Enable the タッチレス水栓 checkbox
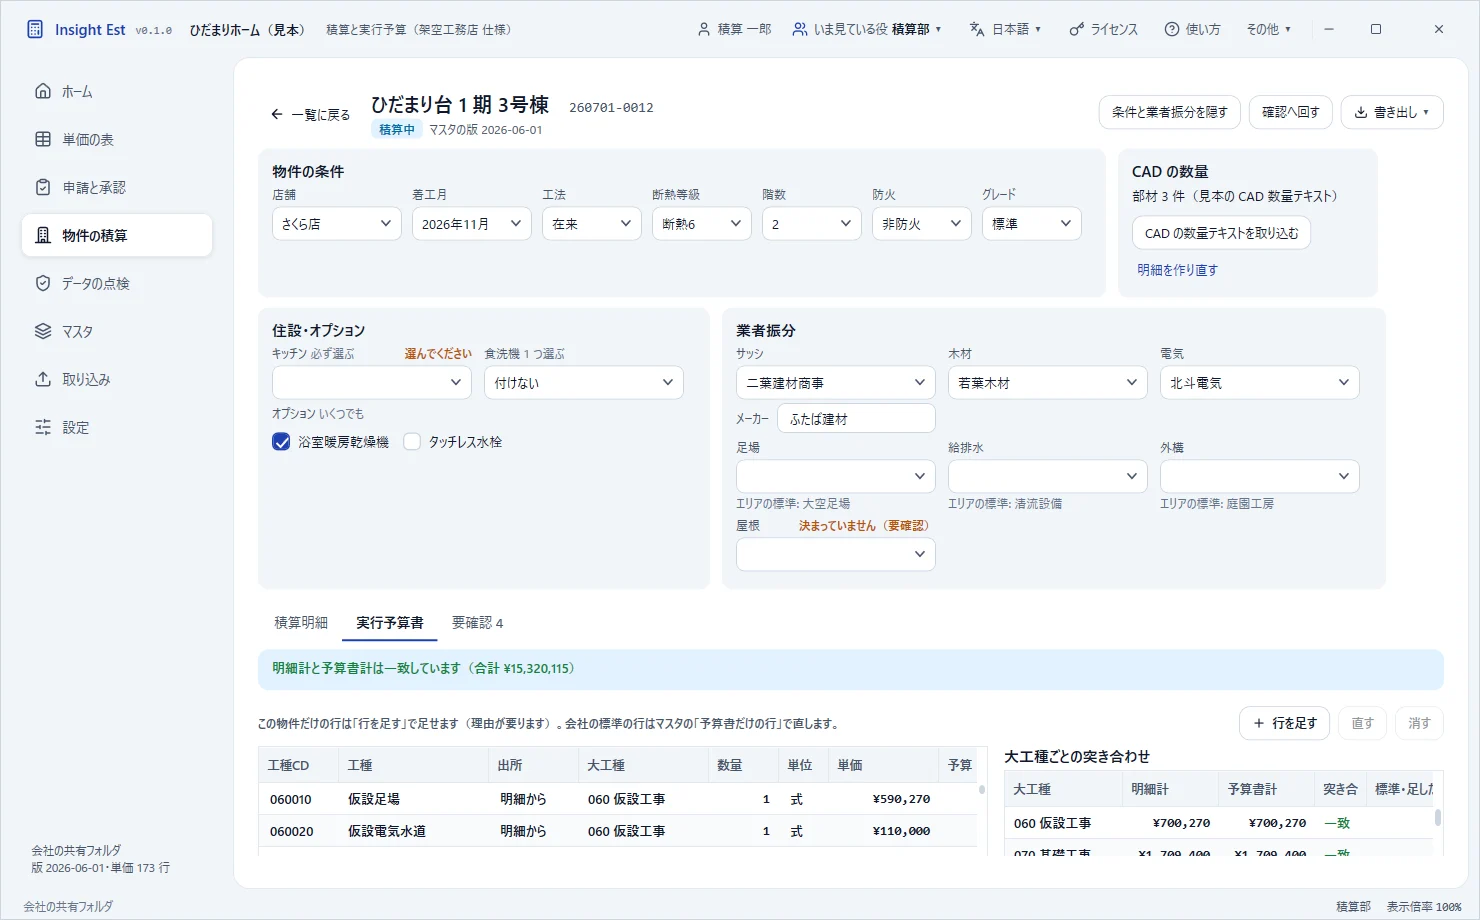 (412, 442)
